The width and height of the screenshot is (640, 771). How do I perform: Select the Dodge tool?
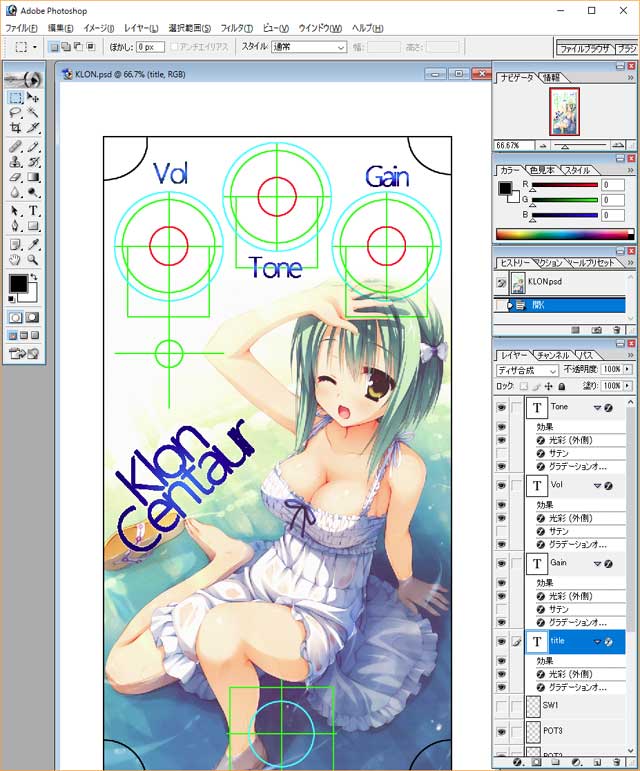point(33,192)
